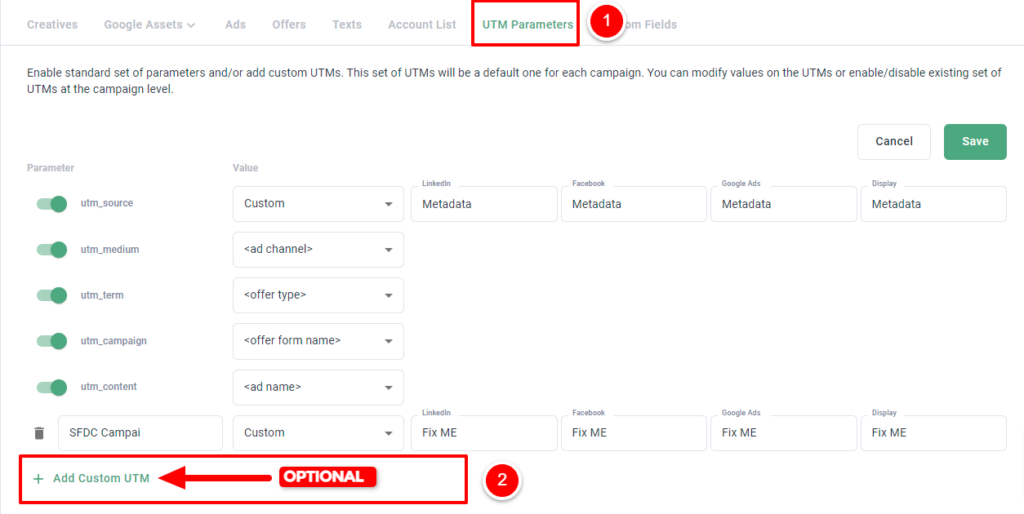Click Add Custom UTM link
The height and width of the screenshot is (514, 1024).
(101, 479)
